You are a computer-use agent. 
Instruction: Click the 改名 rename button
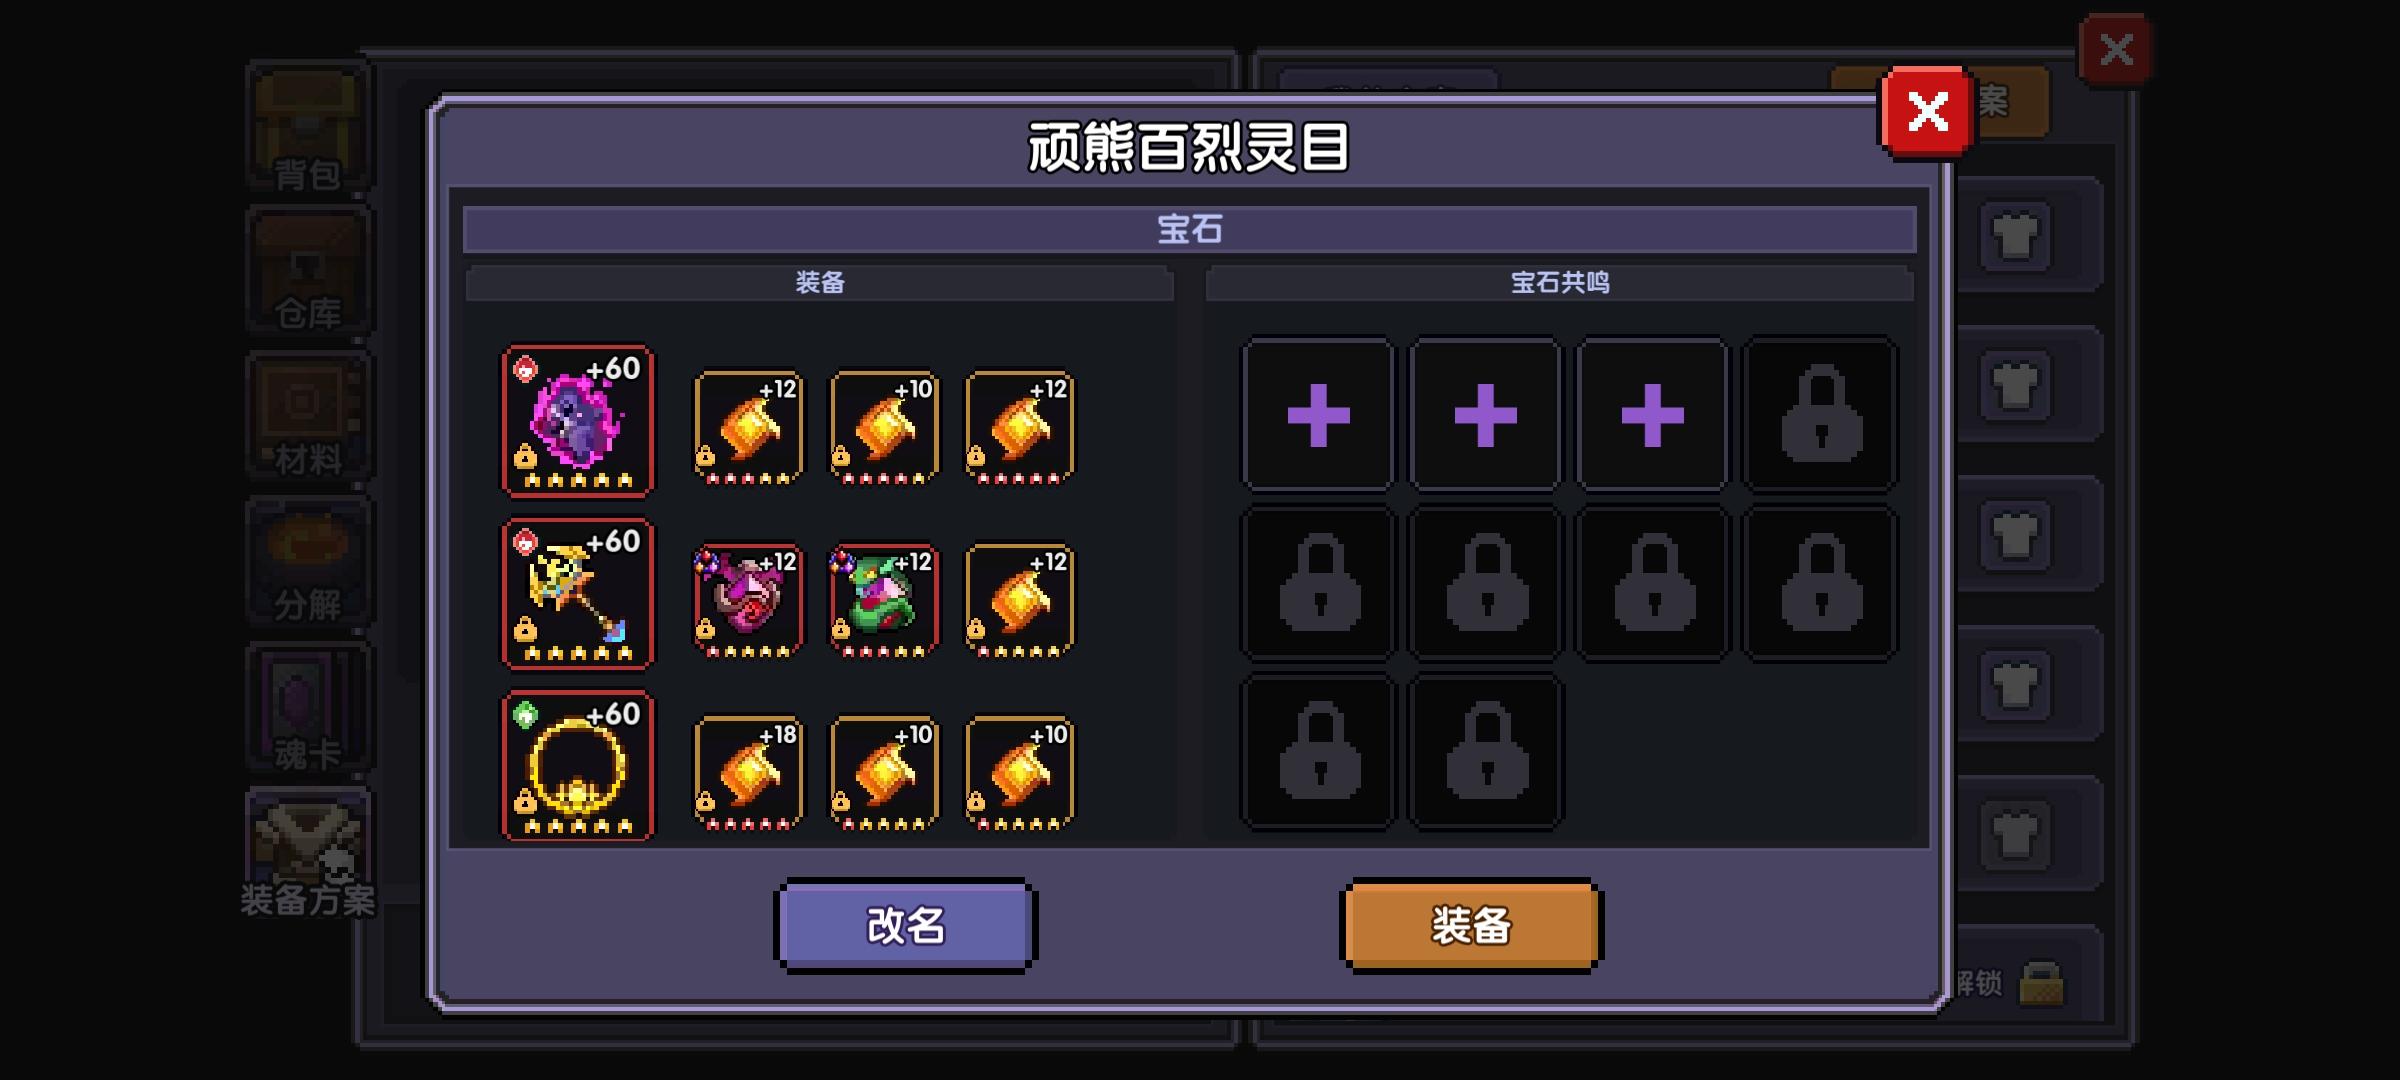pos(905,926)
